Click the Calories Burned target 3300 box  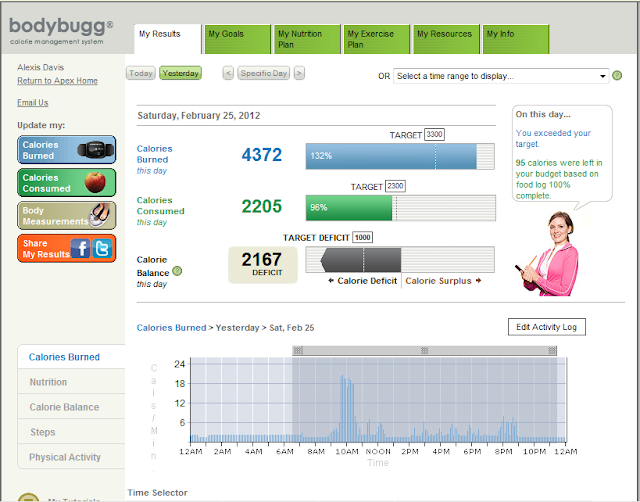(434, 134)
